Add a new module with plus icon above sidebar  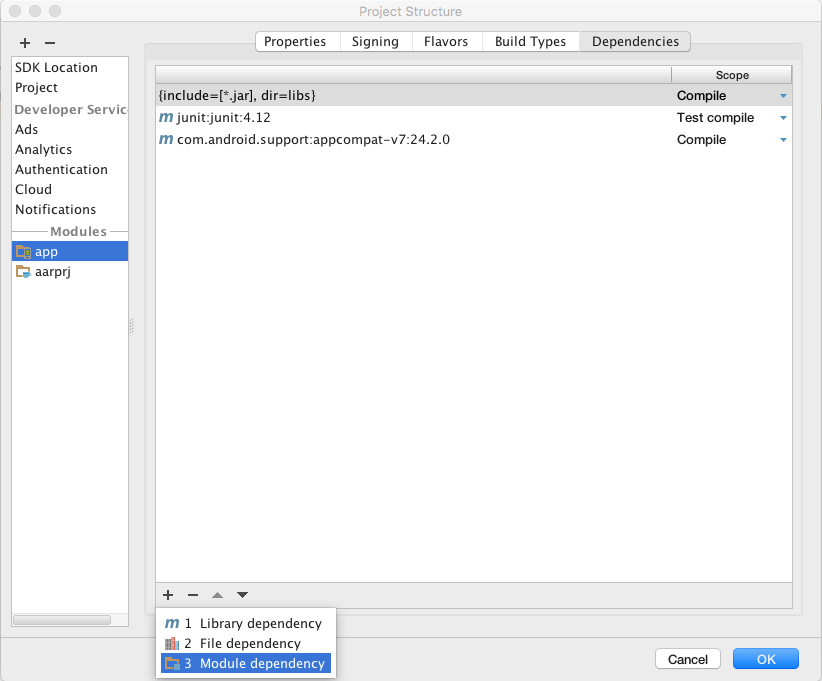(x=25, y=43)
